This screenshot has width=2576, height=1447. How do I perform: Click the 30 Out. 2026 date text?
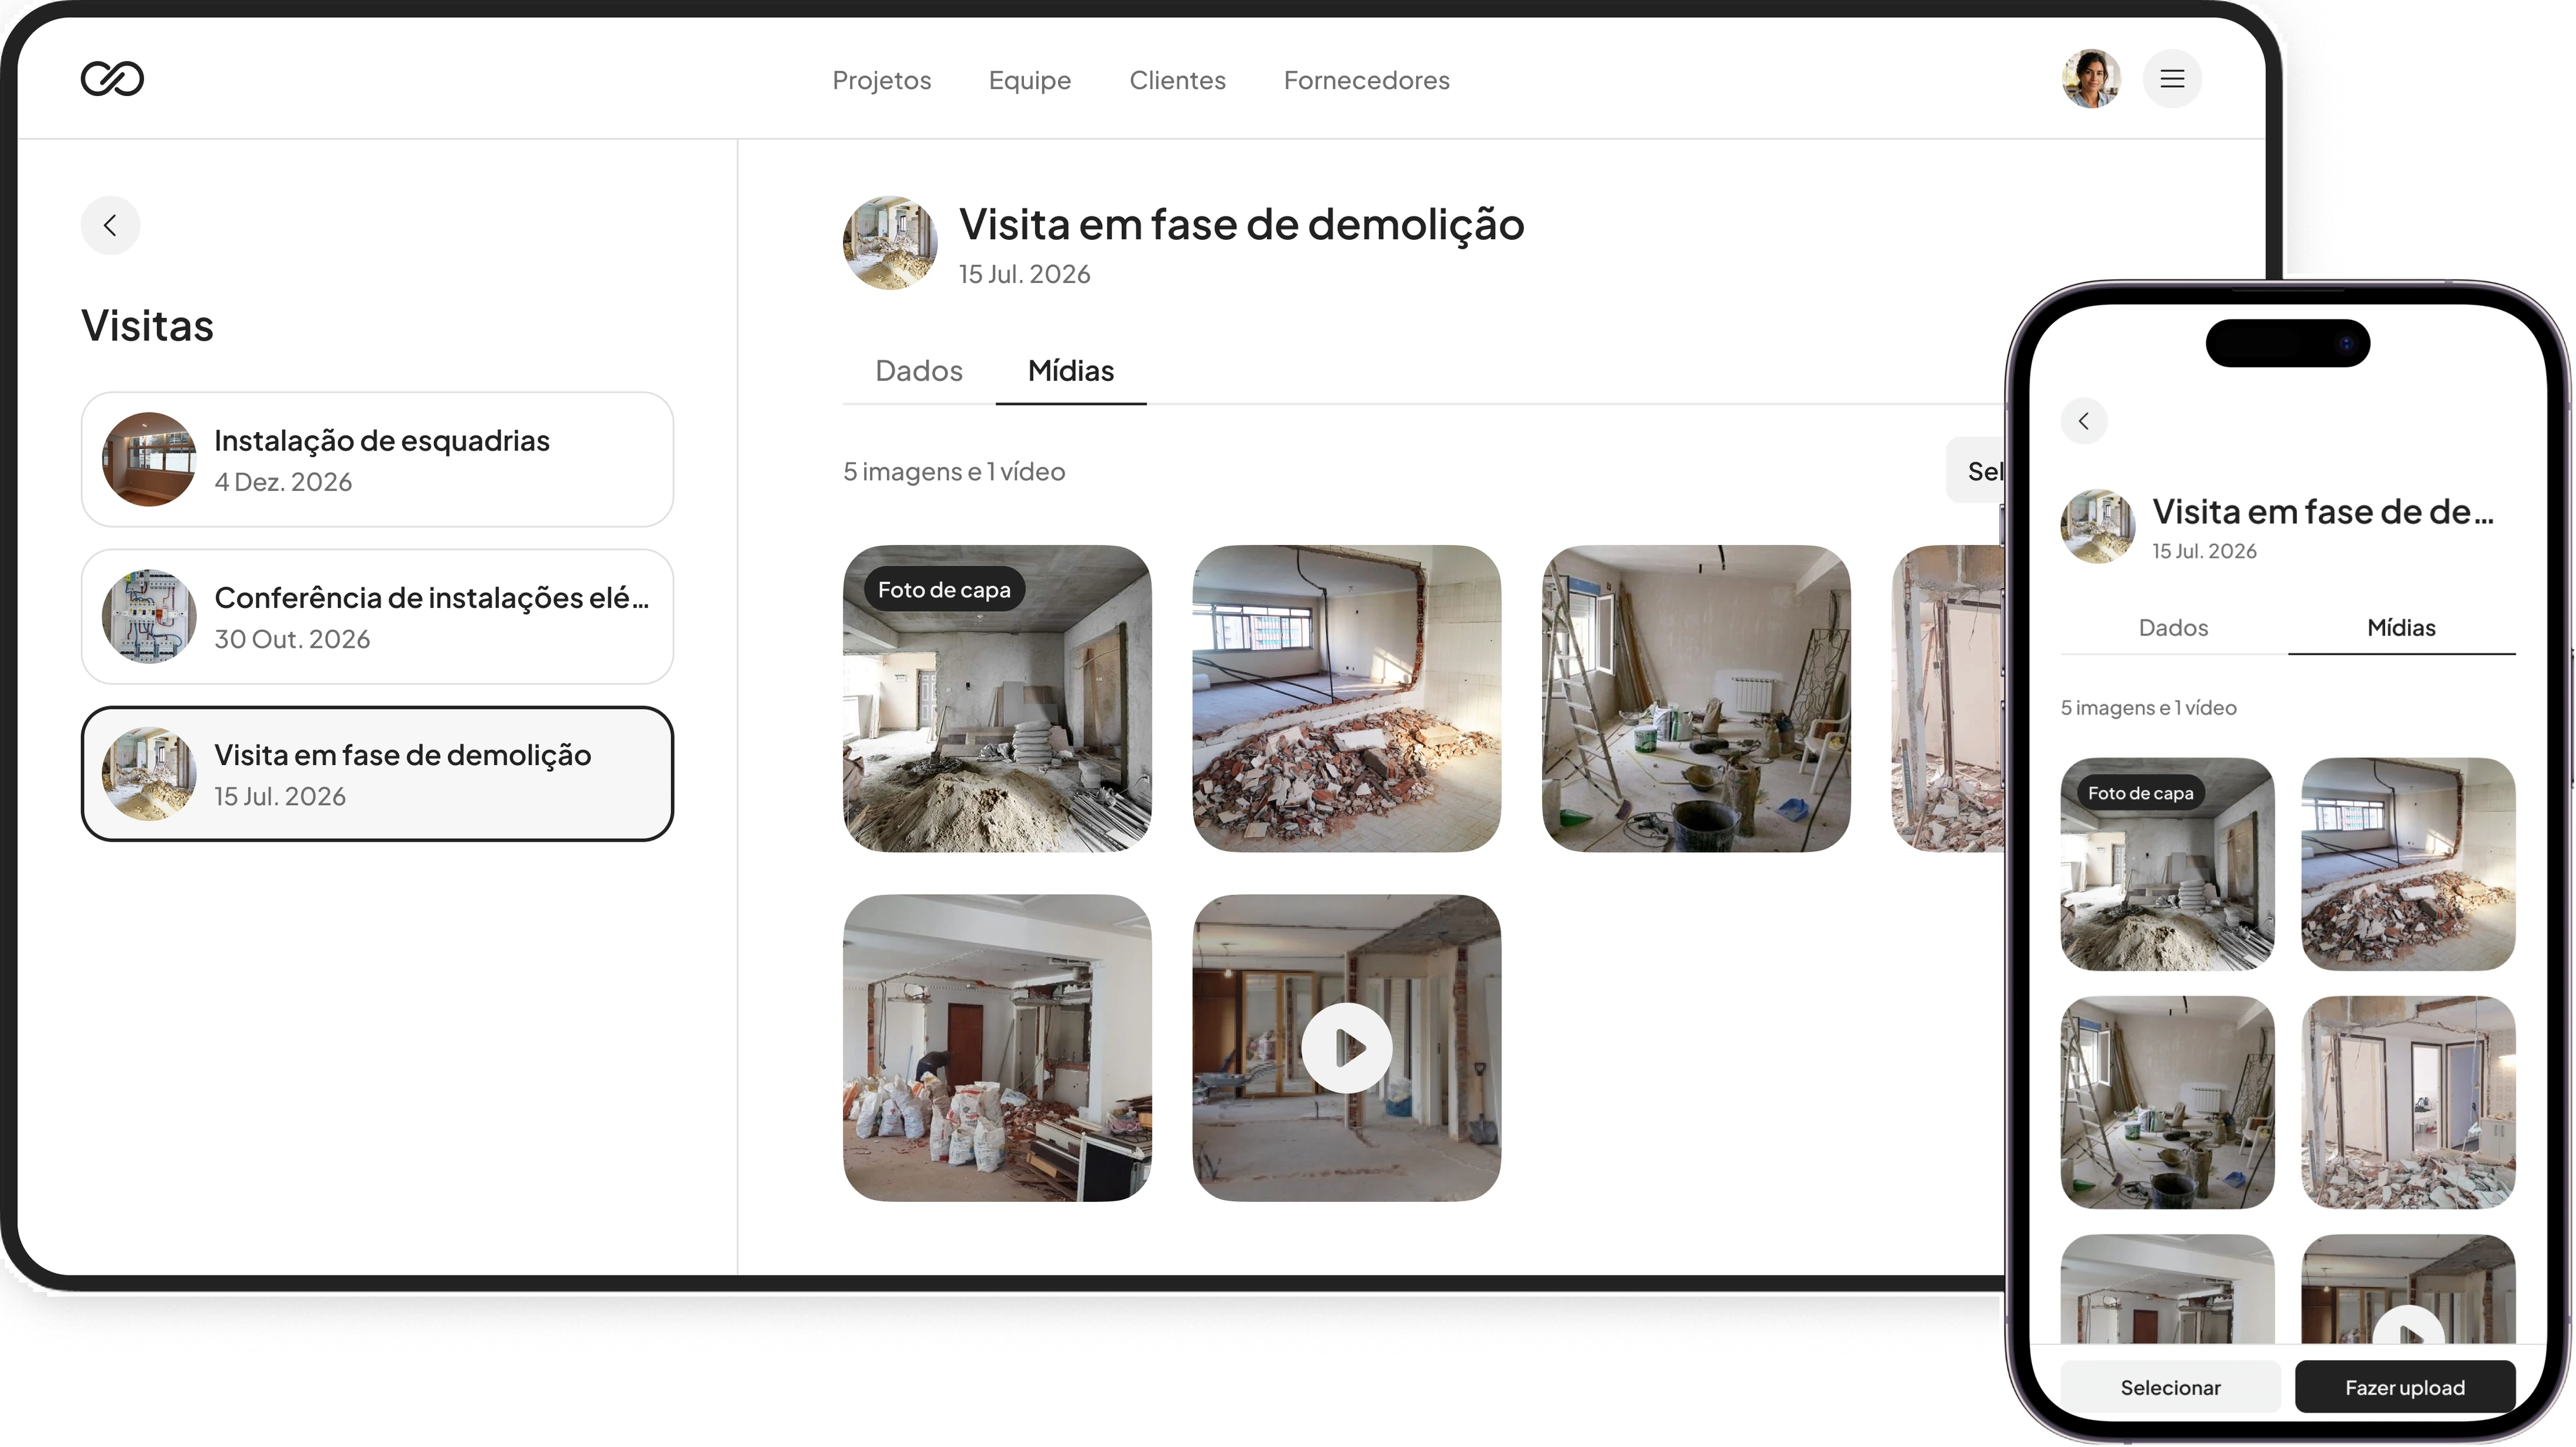pos(292,639)
